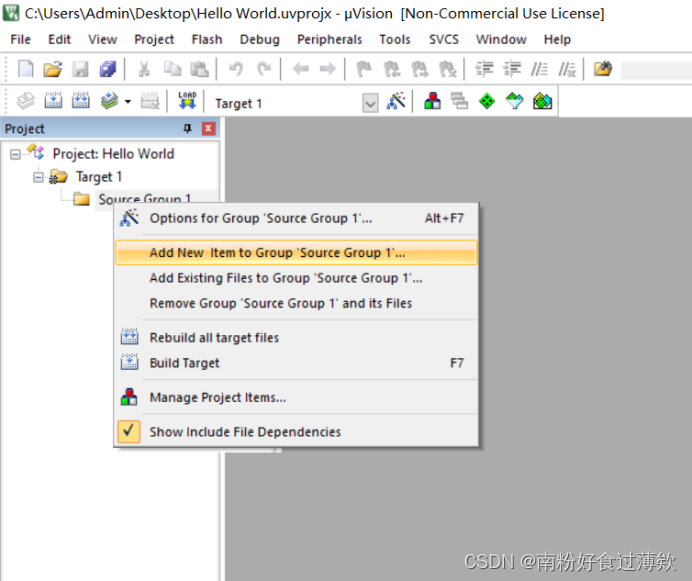Click the Pack Installer icon

point(542,101)
